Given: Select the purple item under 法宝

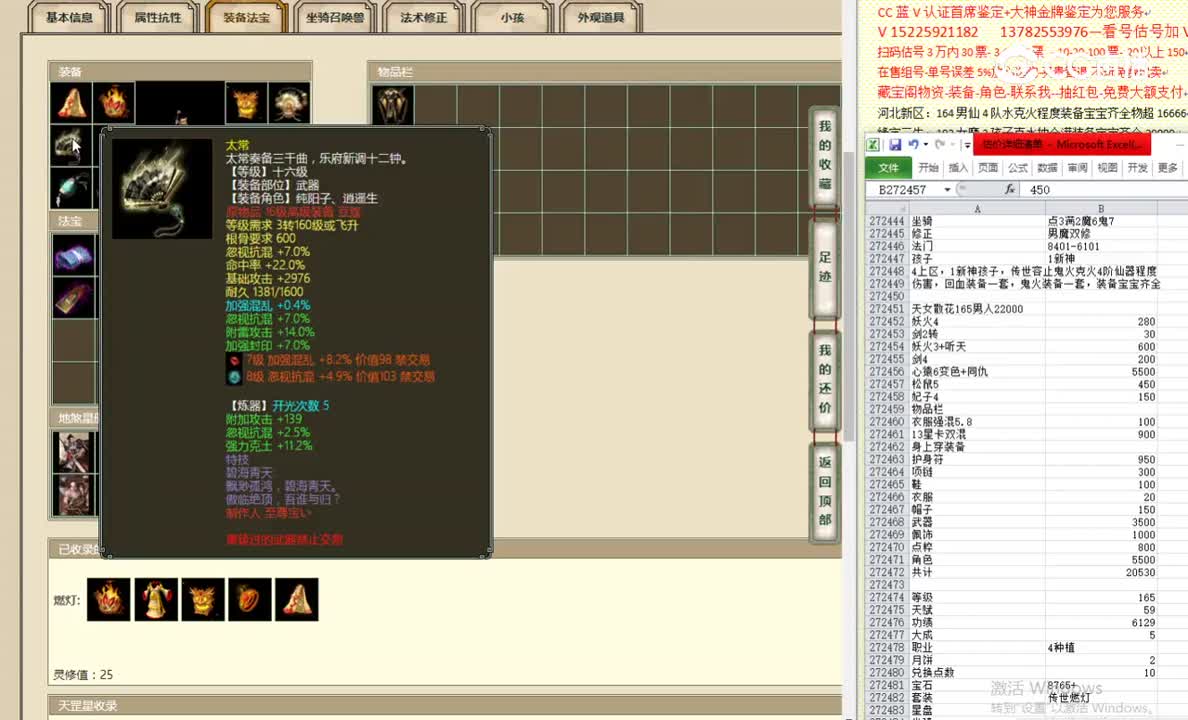Looking at the screenshot, I should 73,297.
